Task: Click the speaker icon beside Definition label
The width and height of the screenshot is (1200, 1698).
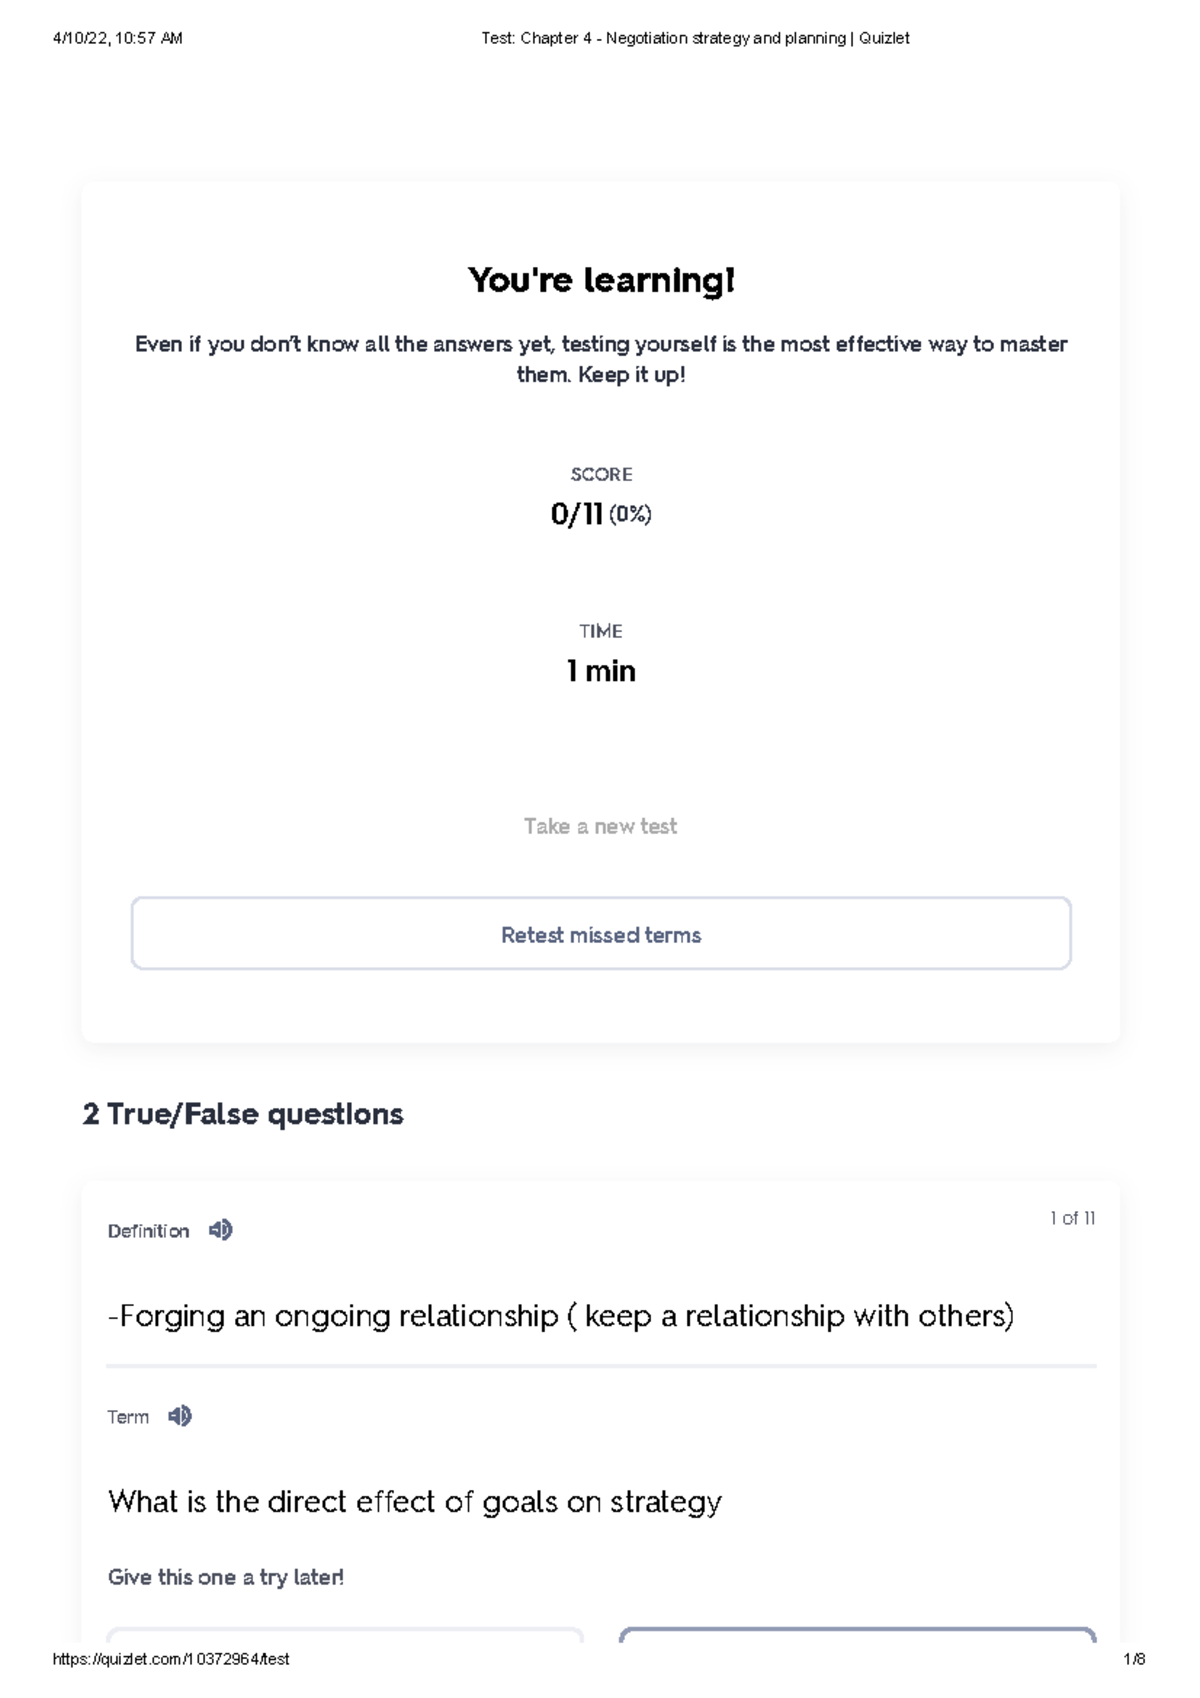Action: click(221, 1231)
